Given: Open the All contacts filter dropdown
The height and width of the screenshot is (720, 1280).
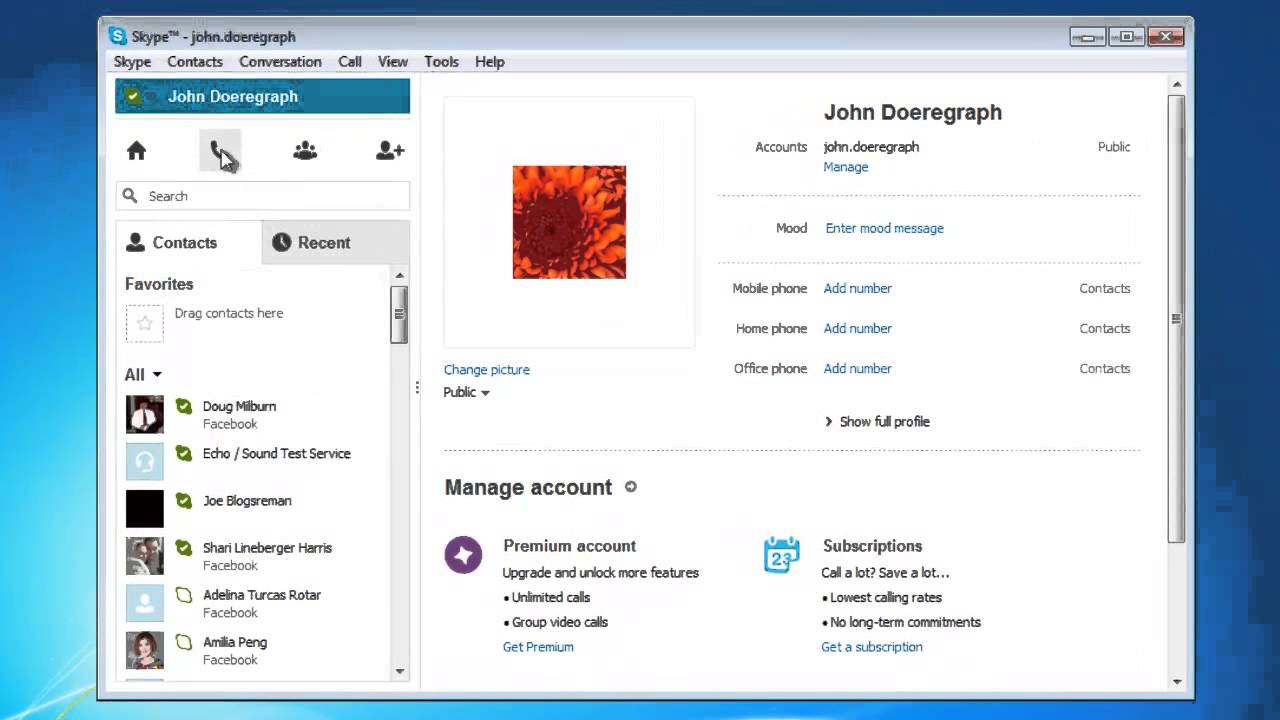Looking at the screenshot, I should (x=143, y=375).
